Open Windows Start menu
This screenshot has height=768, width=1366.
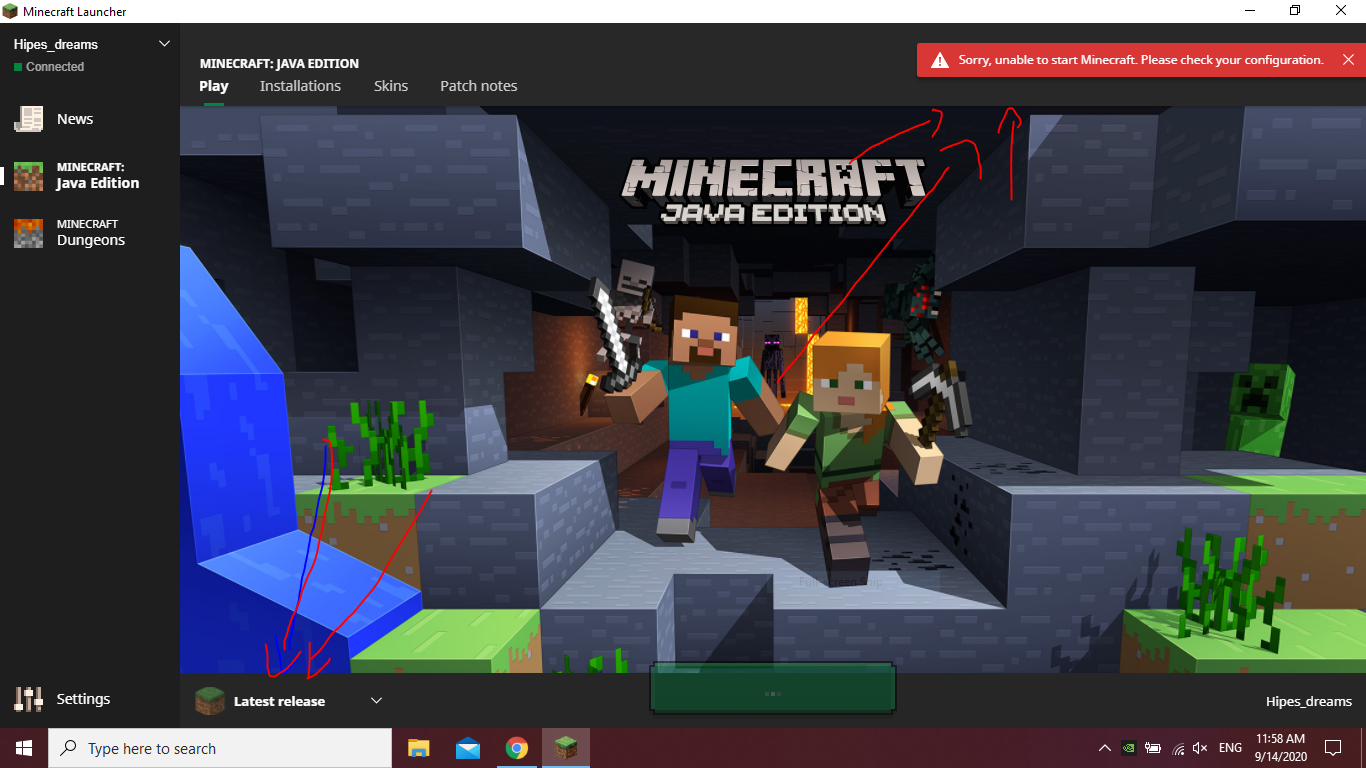pos(23,748)
